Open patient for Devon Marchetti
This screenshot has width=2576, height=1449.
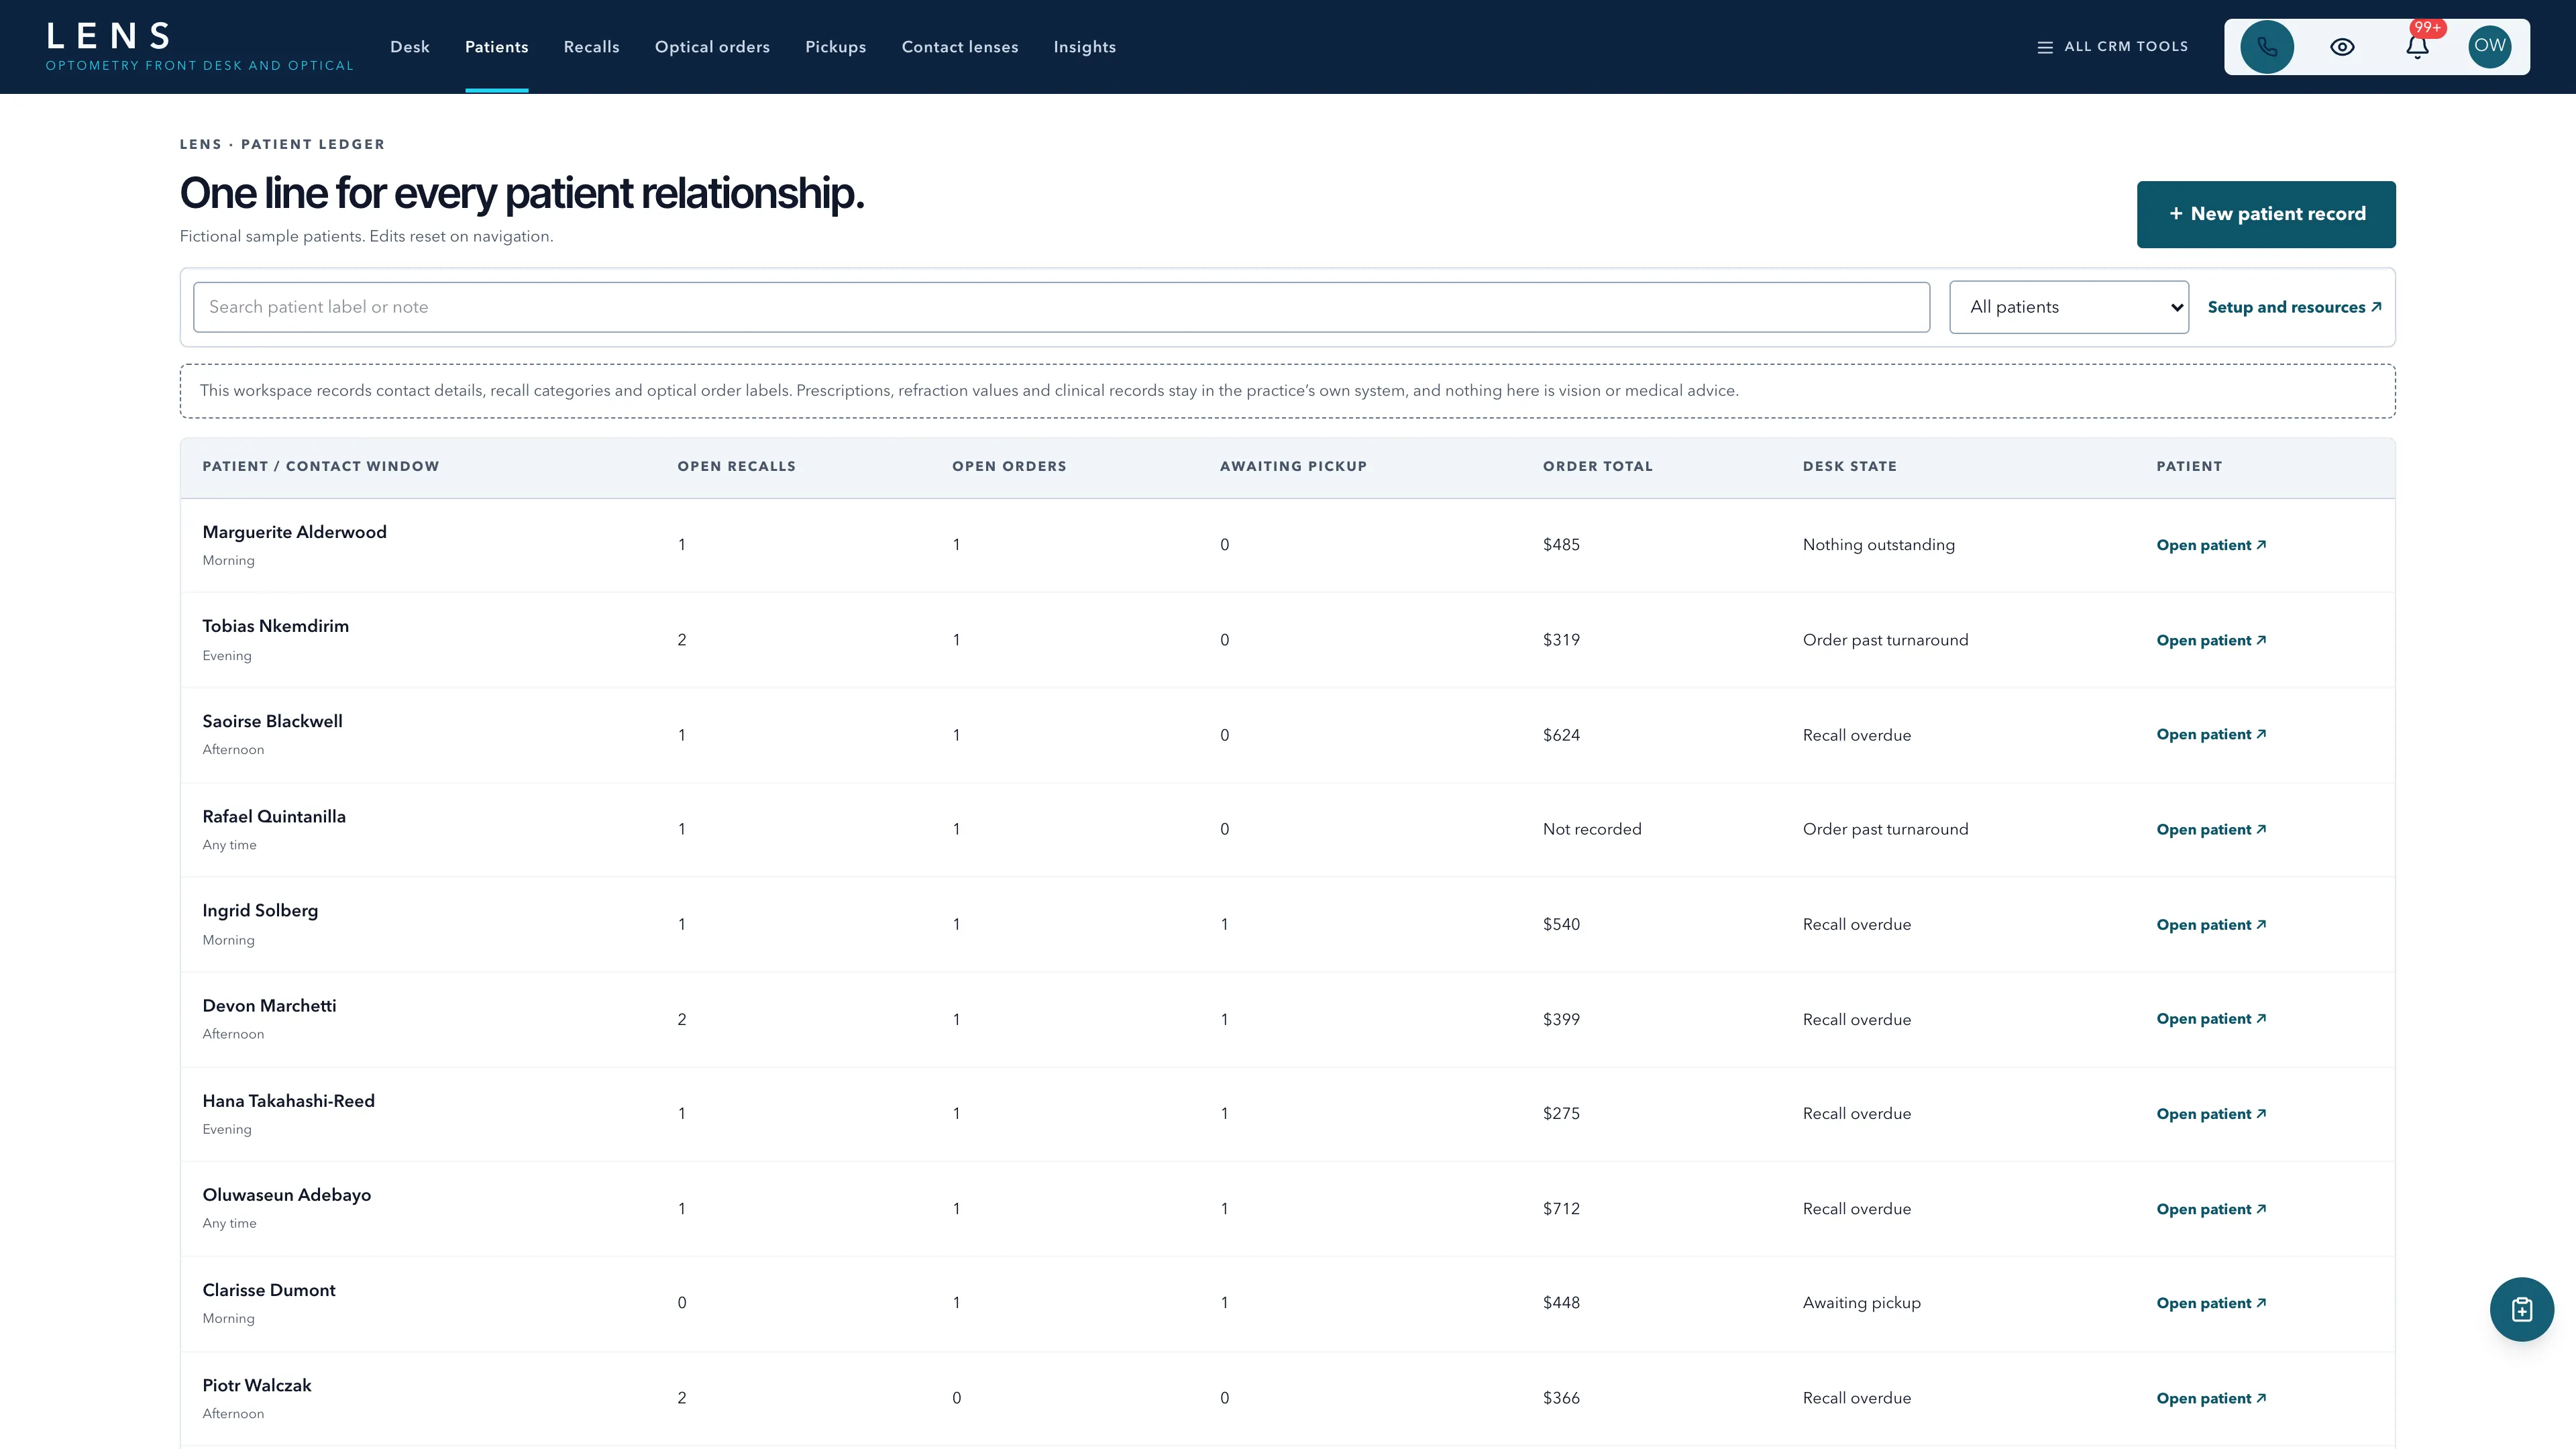2211,1019
